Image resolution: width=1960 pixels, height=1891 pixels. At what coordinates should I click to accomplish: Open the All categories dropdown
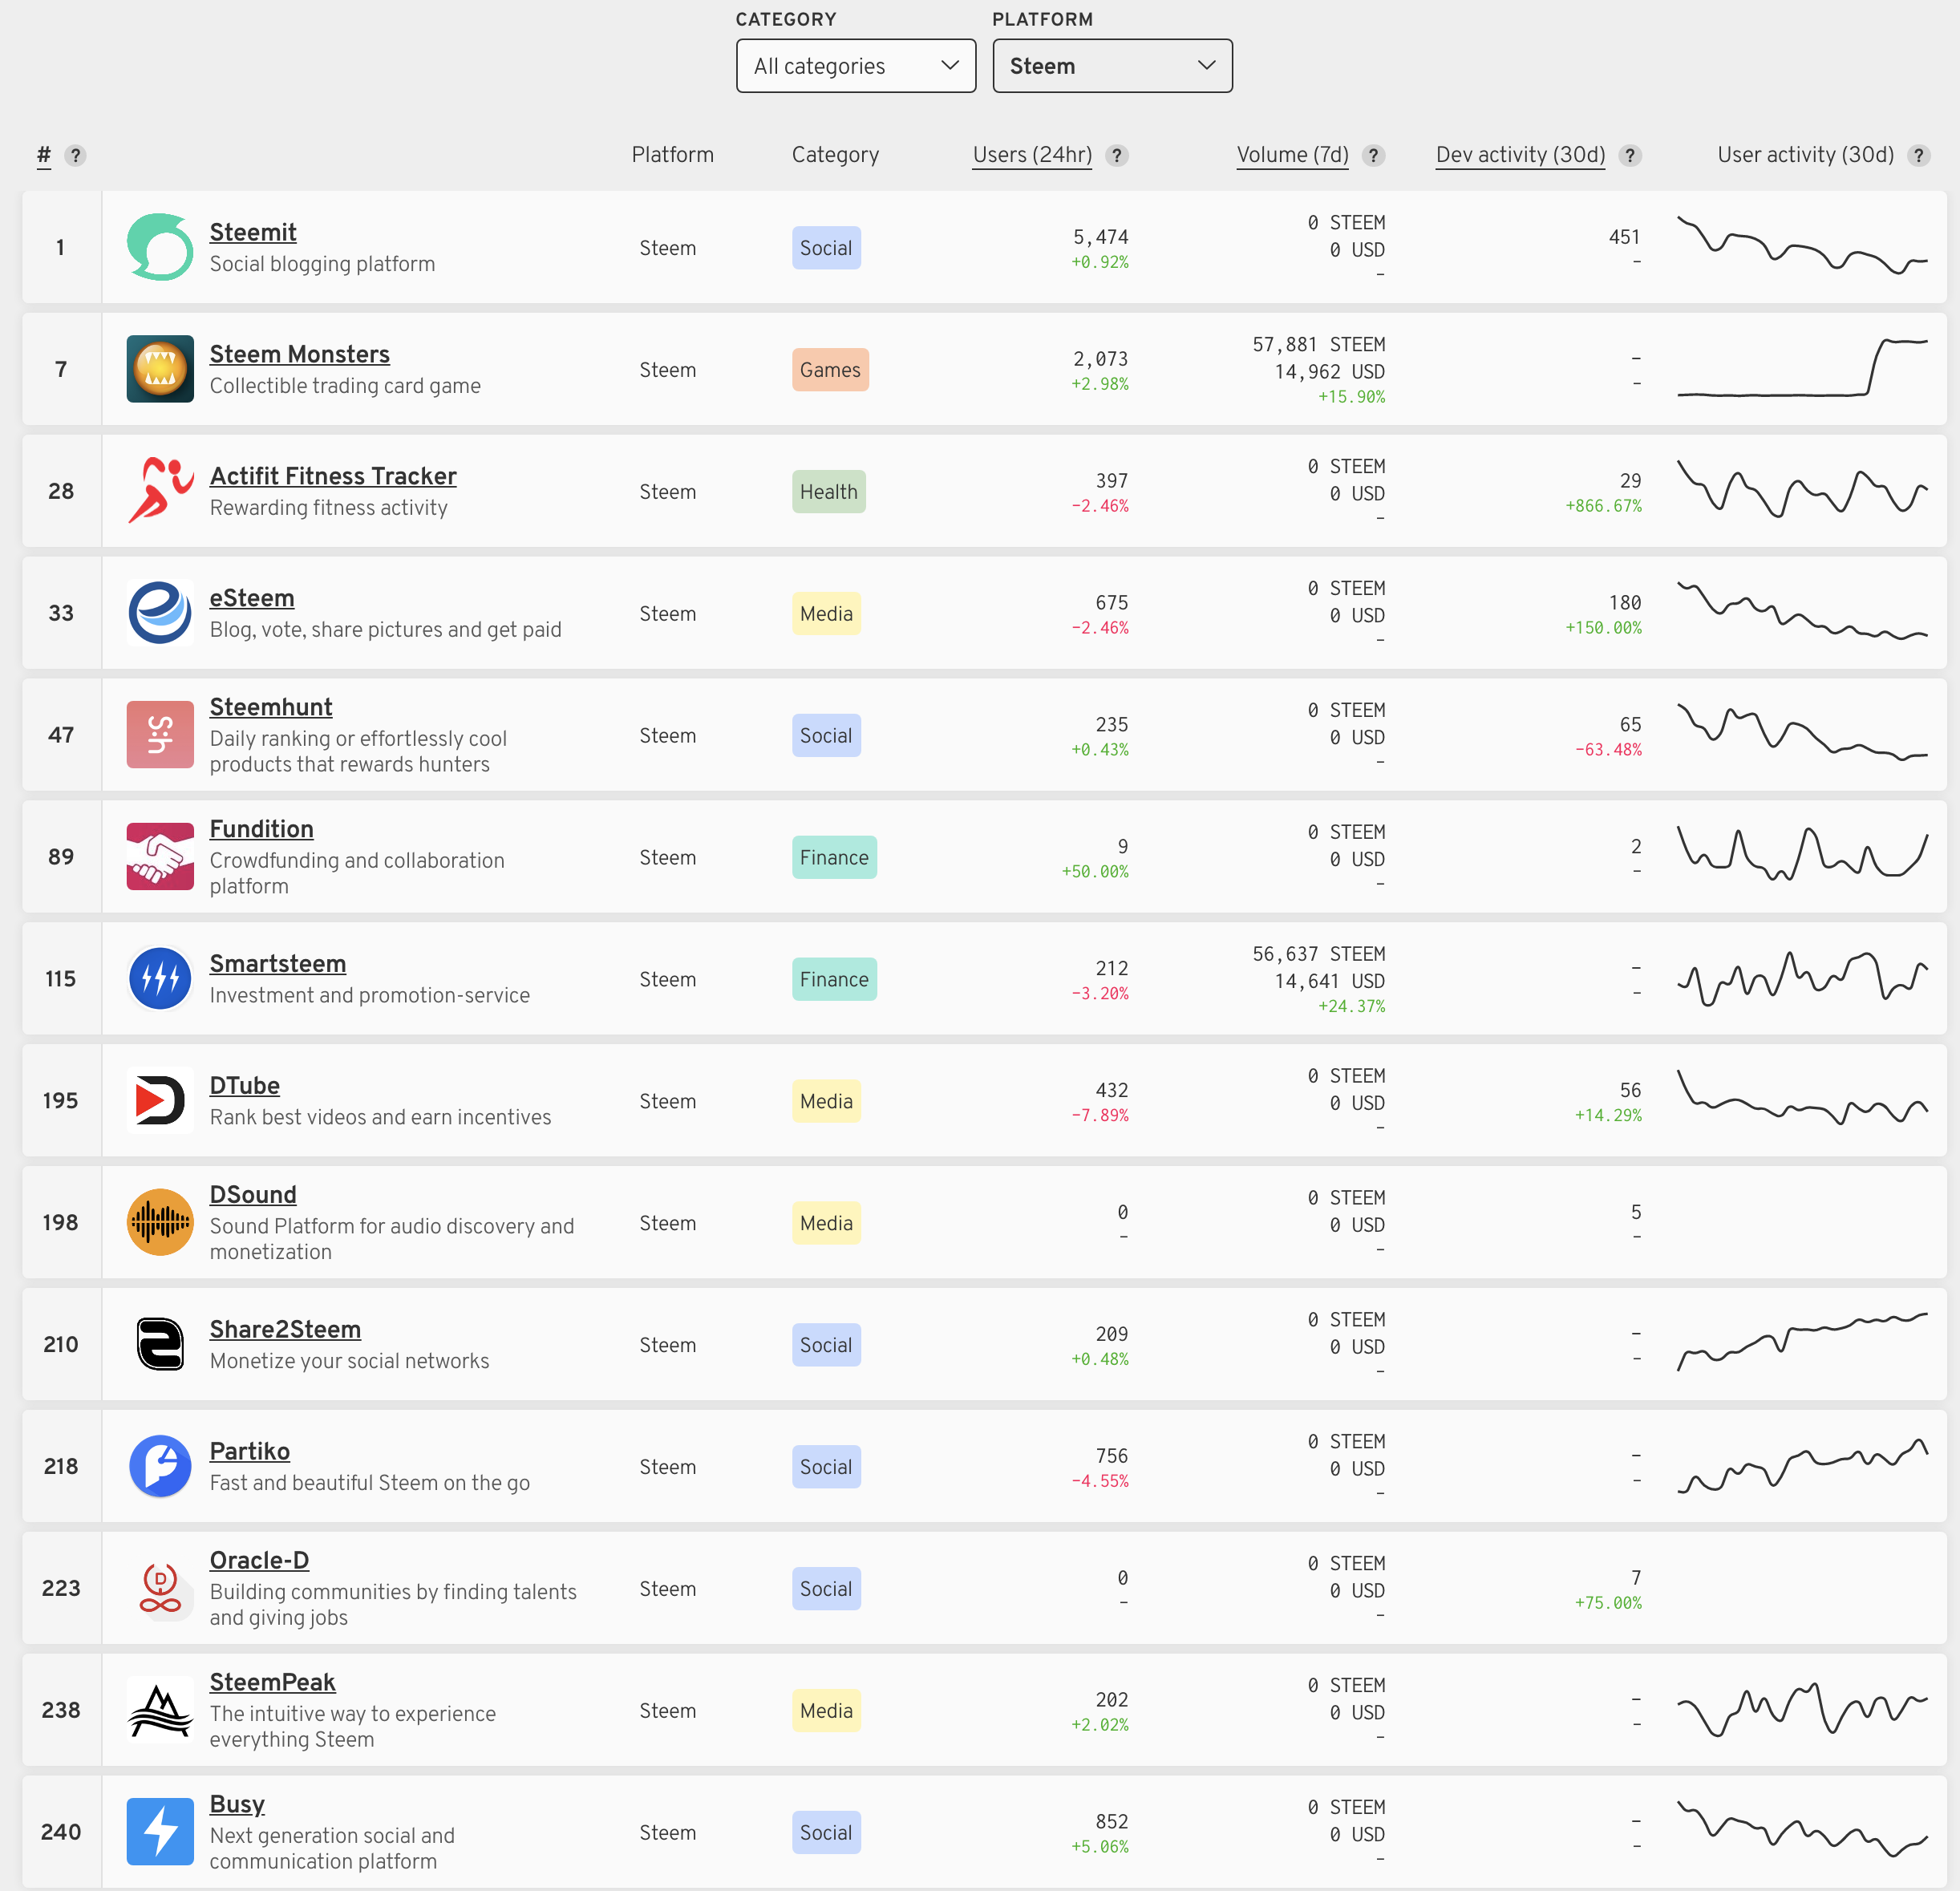[855, 66]
